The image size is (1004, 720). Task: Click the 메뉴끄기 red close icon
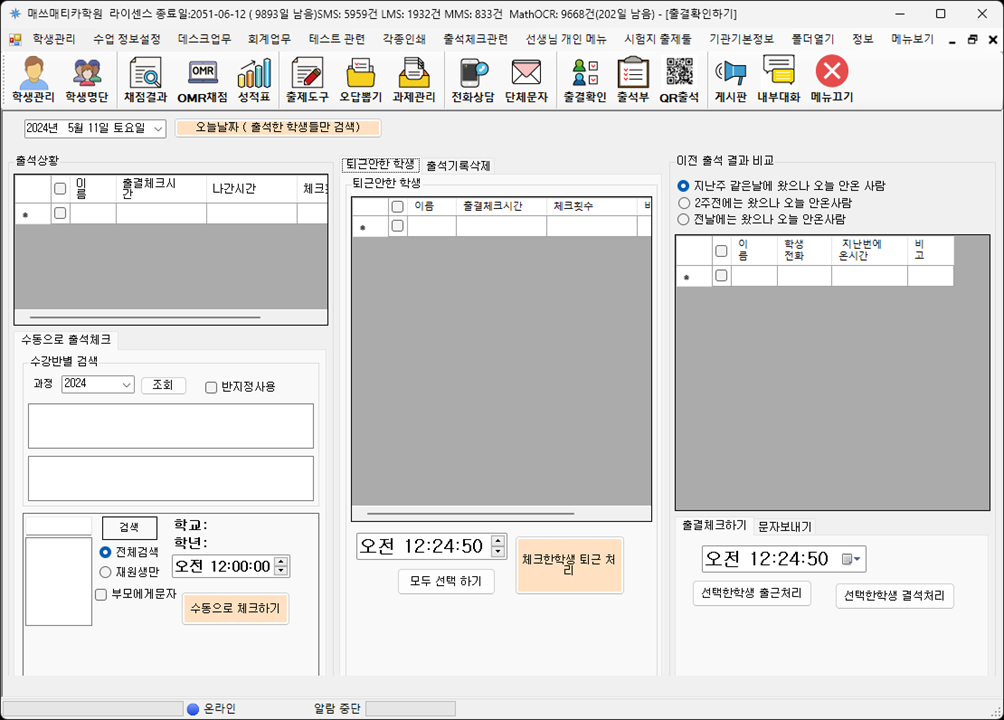coord(831,80)
